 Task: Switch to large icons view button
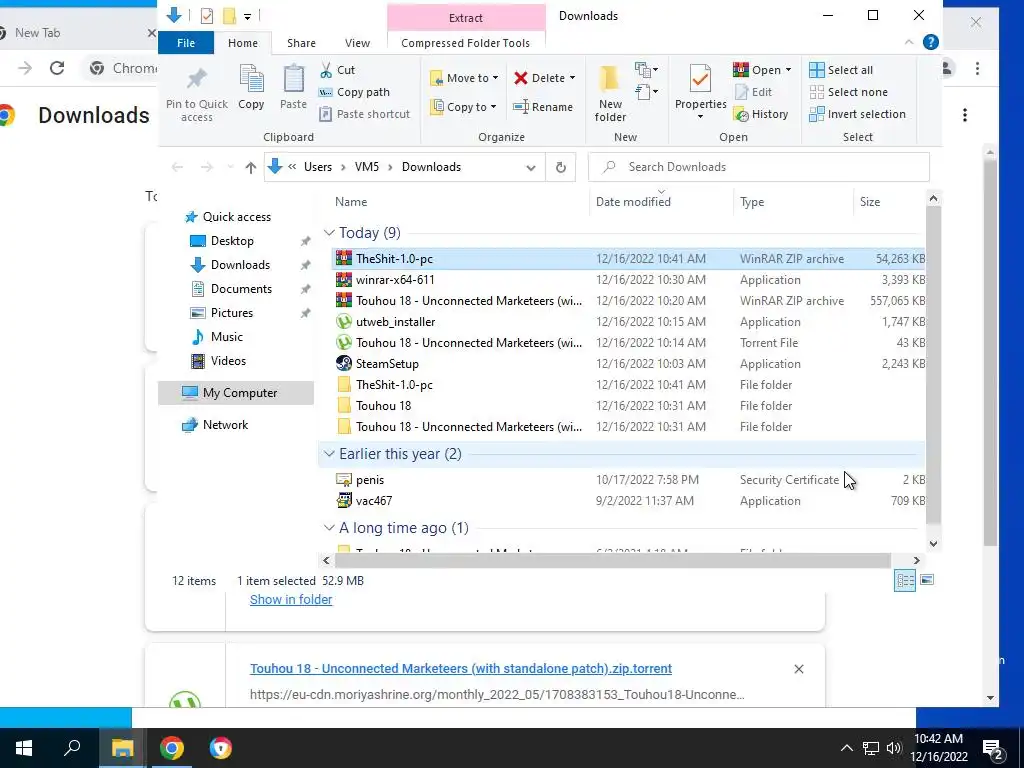[927, 580]
